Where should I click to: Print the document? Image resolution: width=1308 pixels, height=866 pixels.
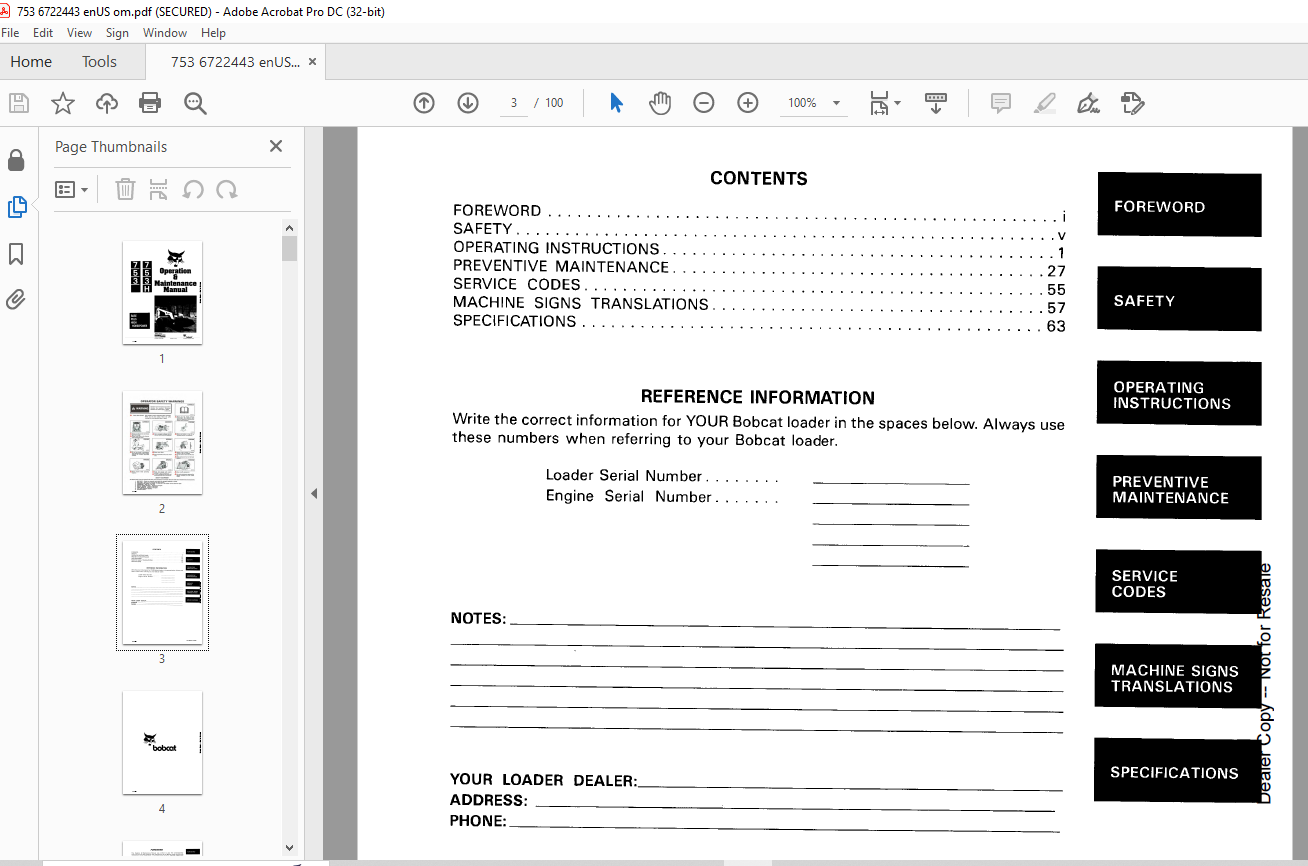point(150,103)
